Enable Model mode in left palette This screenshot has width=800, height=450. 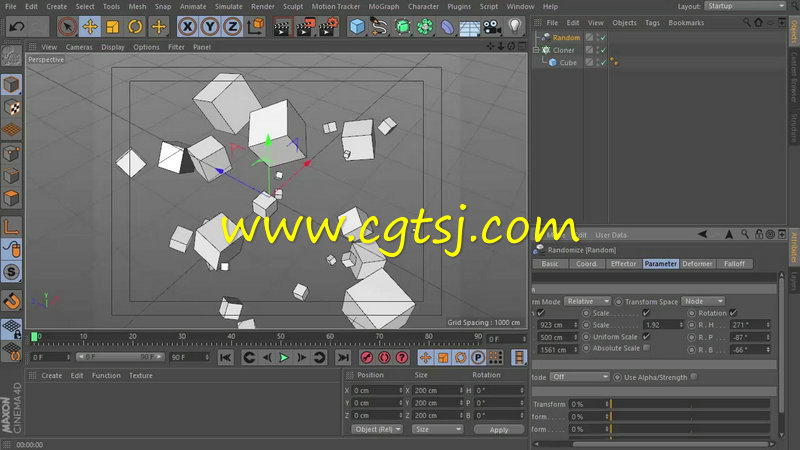[11, 85]
